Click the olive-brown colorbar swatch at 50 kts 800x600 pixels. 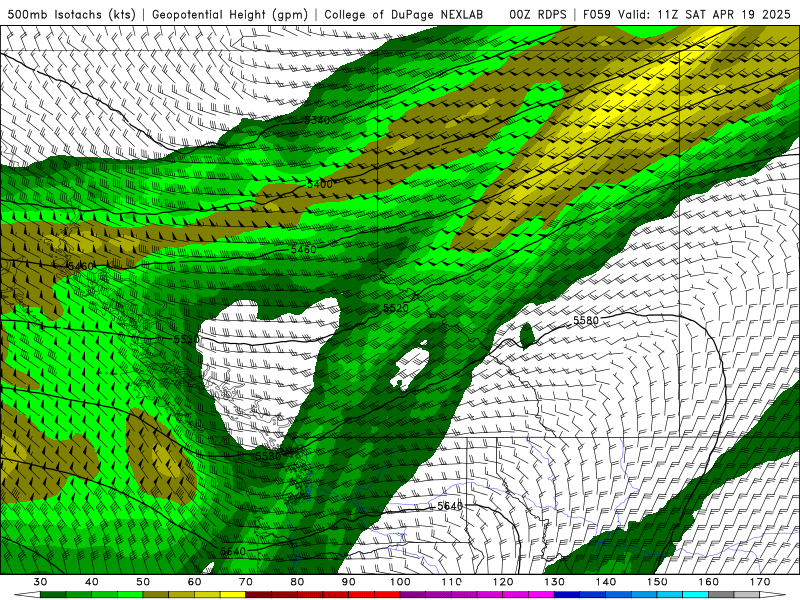point(156,595)
